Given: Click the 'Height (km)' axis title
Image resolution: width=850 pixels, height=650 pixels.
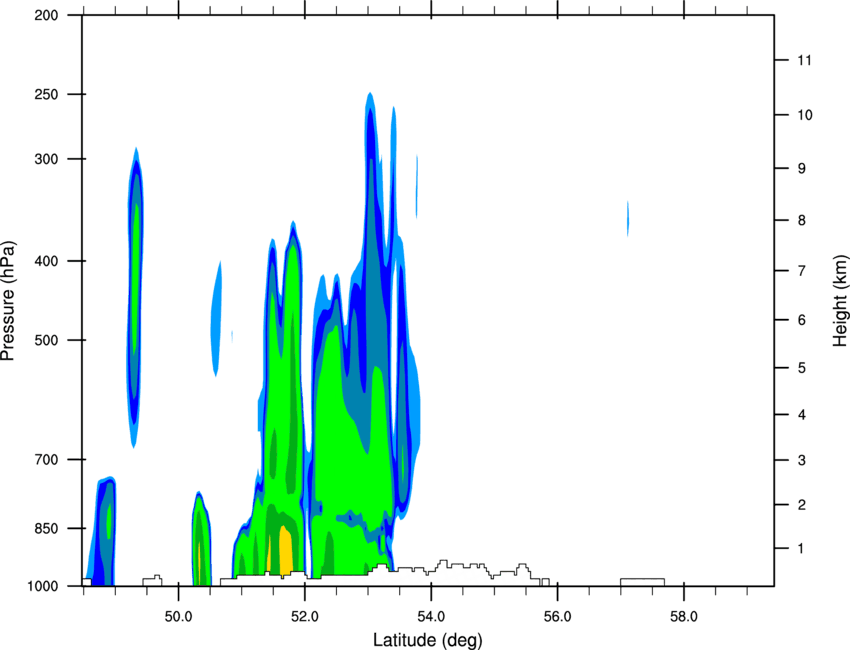Looking at the screenshot, I should pos(840,300).
